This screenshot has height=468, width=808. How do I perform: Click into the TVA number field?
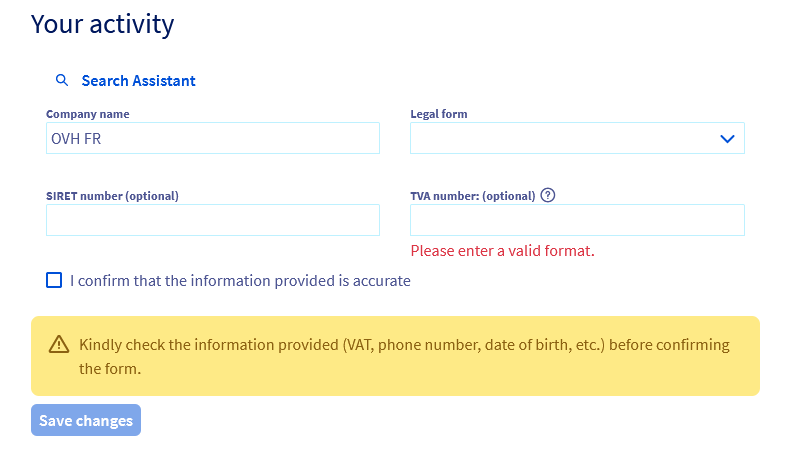tap(577, 220)
